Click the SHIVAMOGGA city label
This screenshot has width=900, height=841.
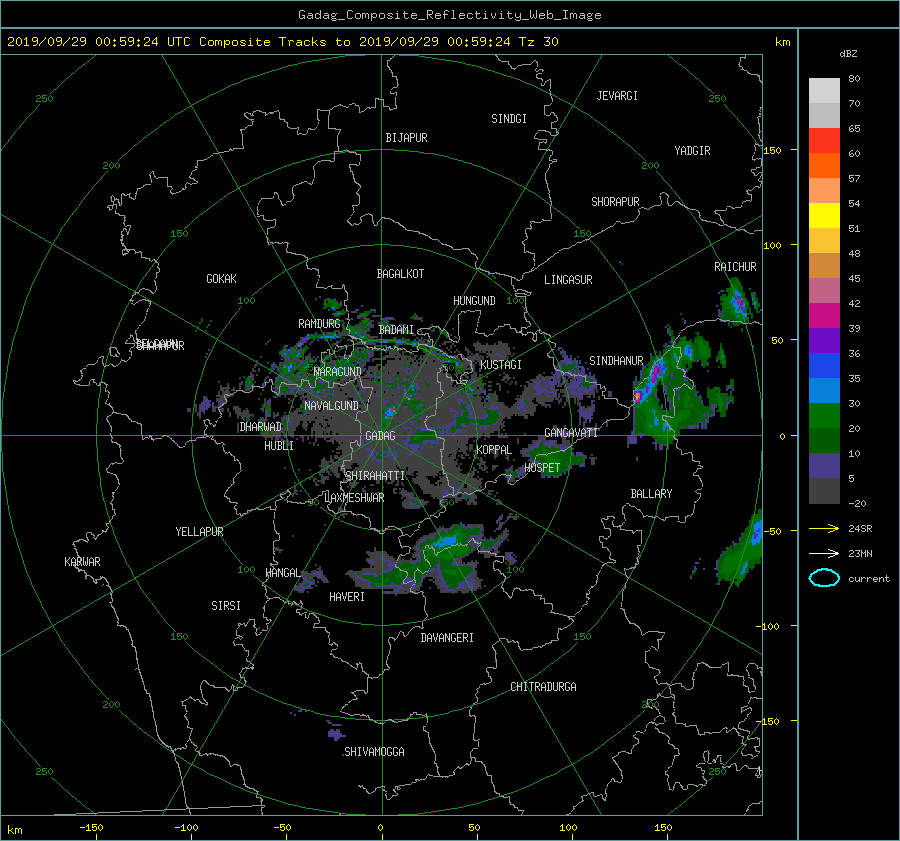[374, 751]
